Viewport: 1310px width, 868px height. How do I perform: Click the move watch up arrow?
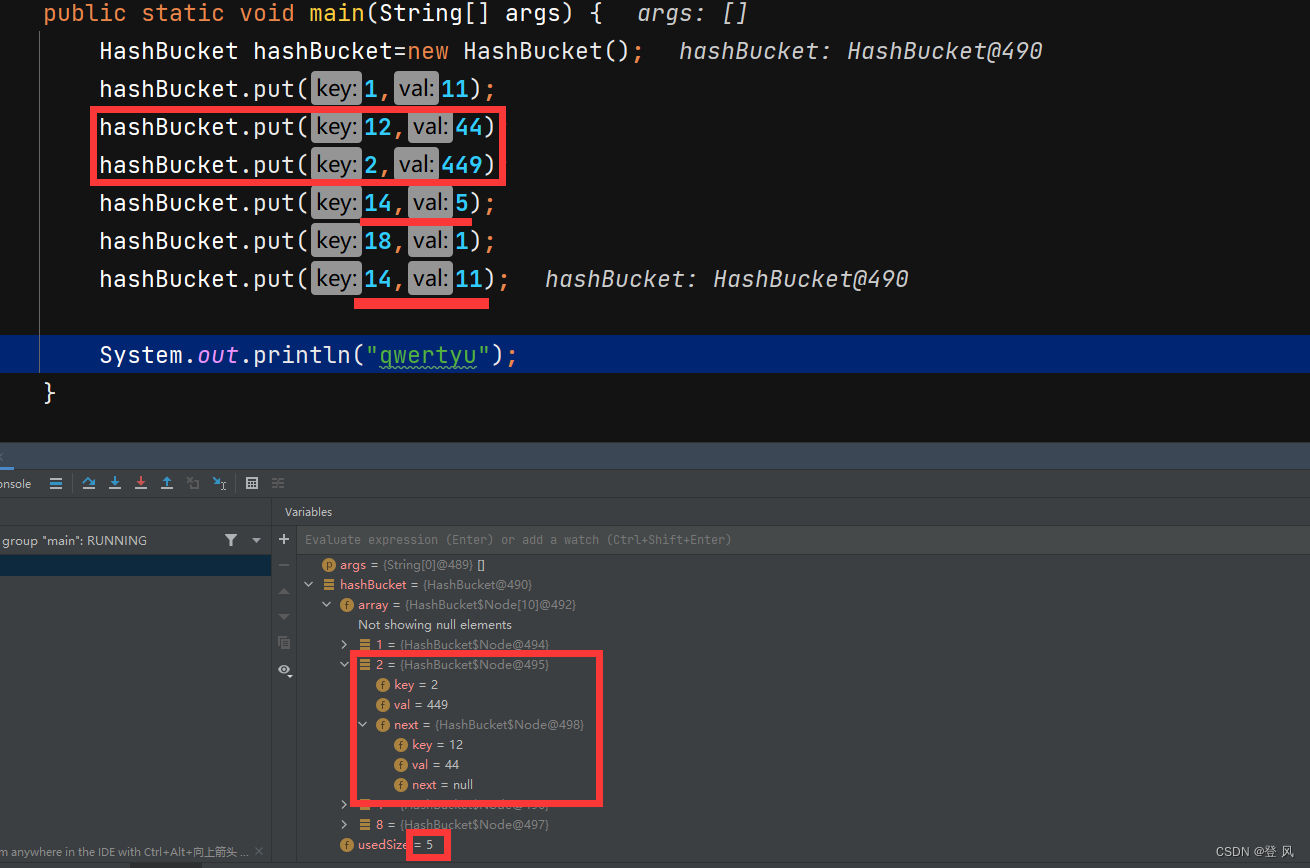284,591
